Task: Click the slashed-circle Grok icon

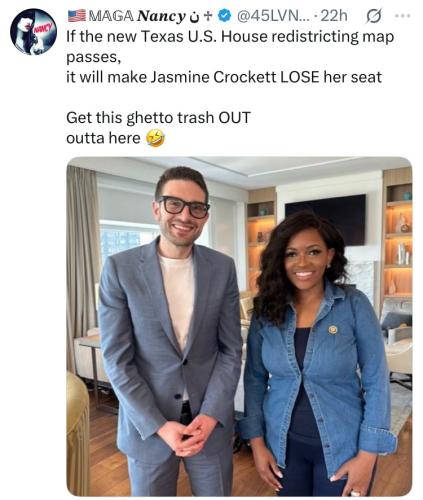Action: 373,16
